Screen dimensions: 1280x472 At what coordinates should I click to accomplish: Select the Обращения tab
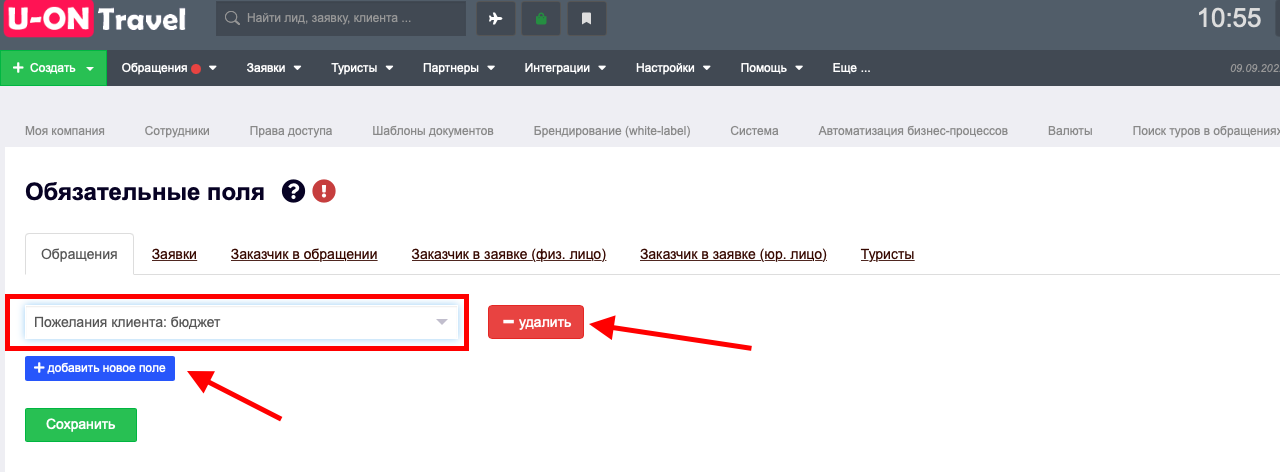click(x=79, y=254)
